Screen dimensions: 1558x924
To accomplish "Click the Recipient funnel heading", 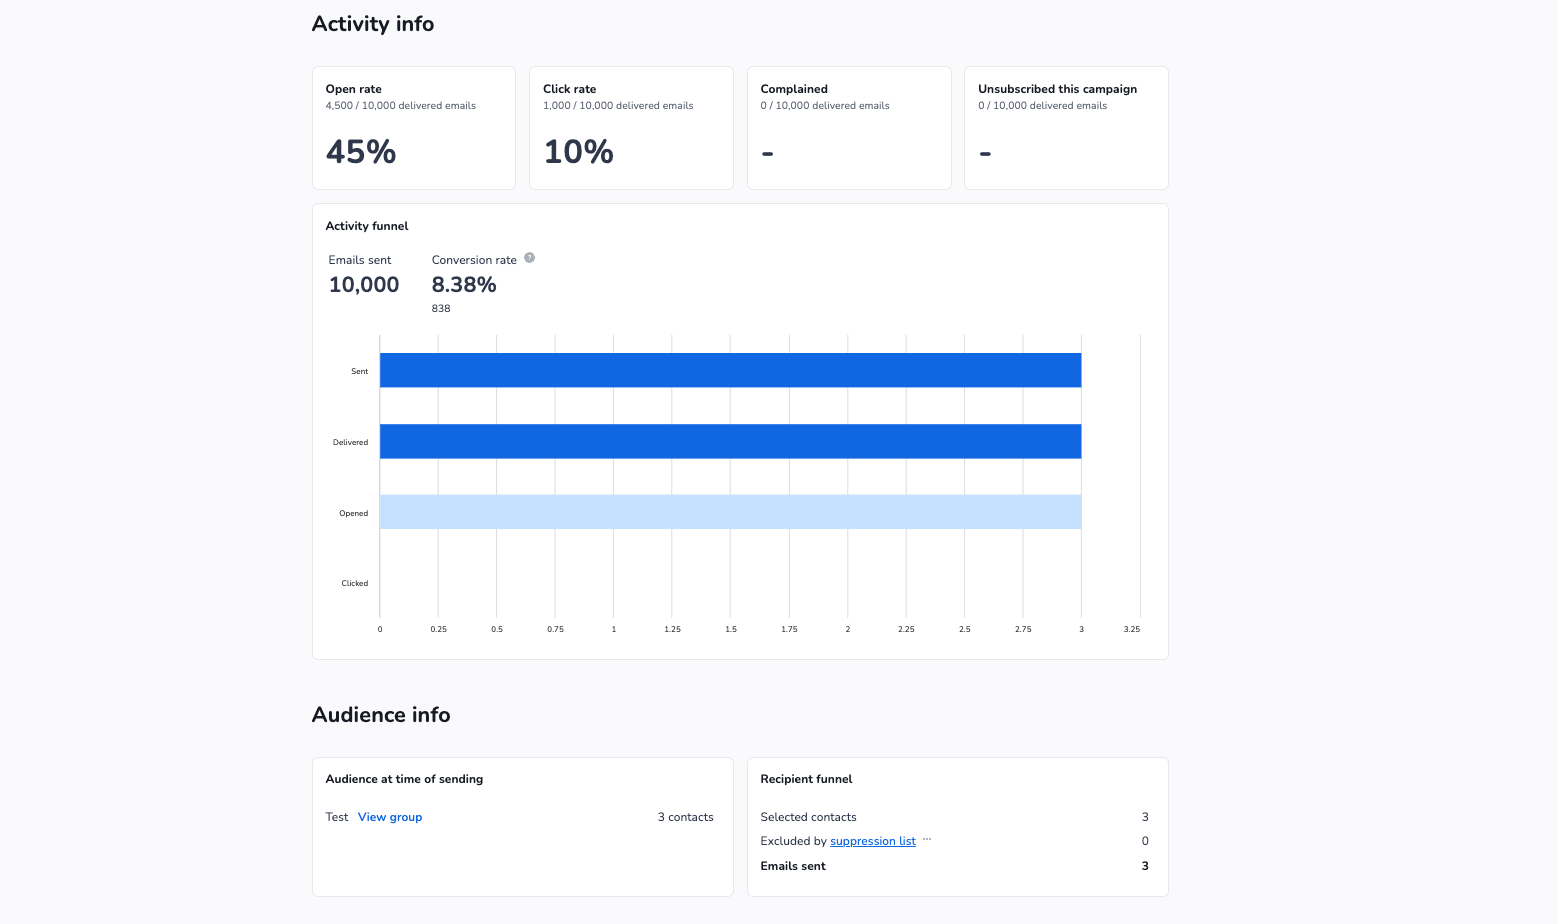I will (806, 779).
